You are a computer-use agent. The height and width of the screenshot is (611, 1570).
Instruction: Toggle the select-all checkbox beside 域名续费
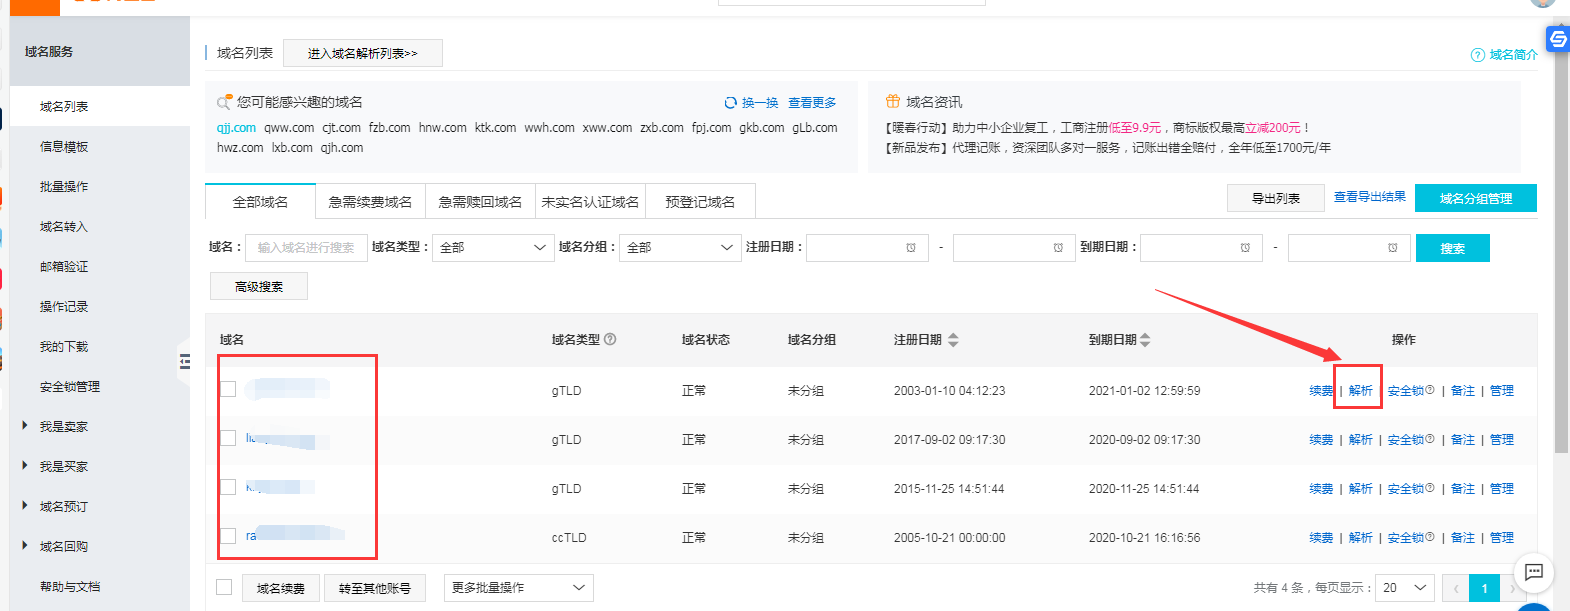(224, 587)
